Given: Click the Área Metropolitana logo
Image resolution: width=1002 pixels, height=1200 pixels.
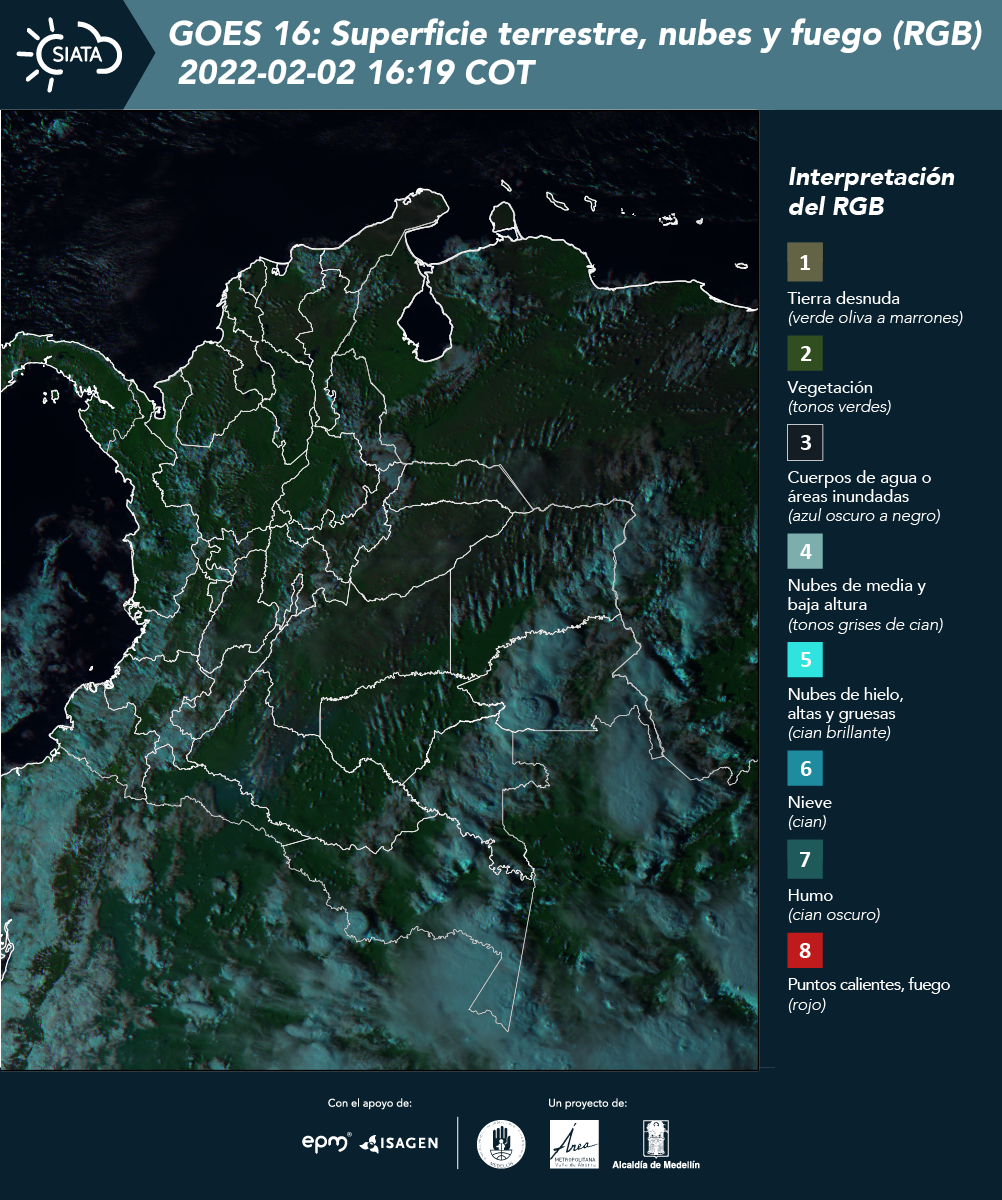Looking at the screenshot, I should (x=575, y=1144).
